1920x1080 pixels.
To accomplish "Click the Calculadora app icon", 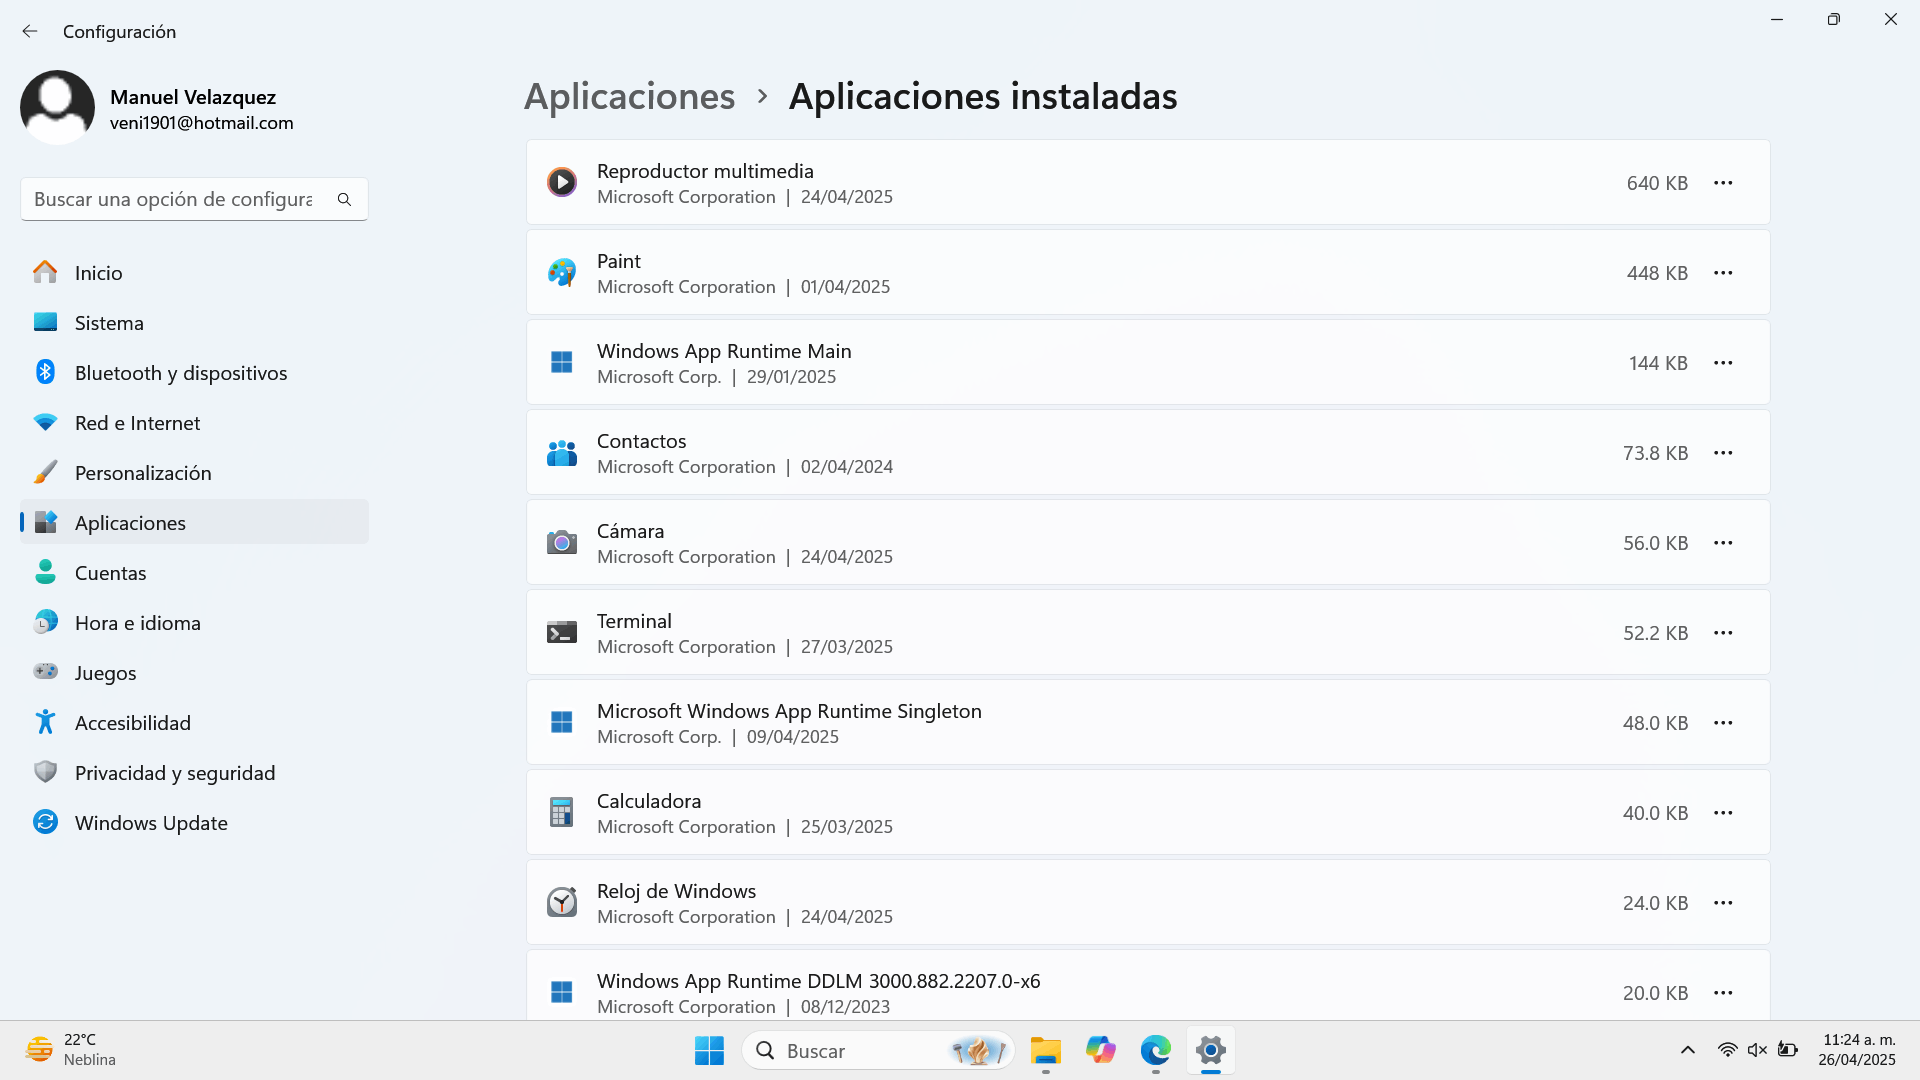I will 562,812.
